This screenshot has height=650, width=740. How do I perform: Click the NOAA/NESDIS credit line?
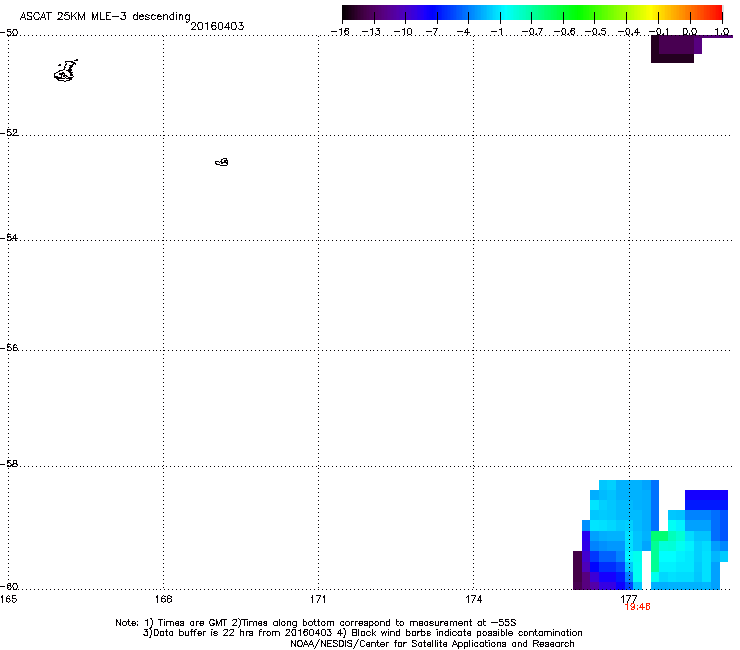pyautogui.click(x=432, y=643)
